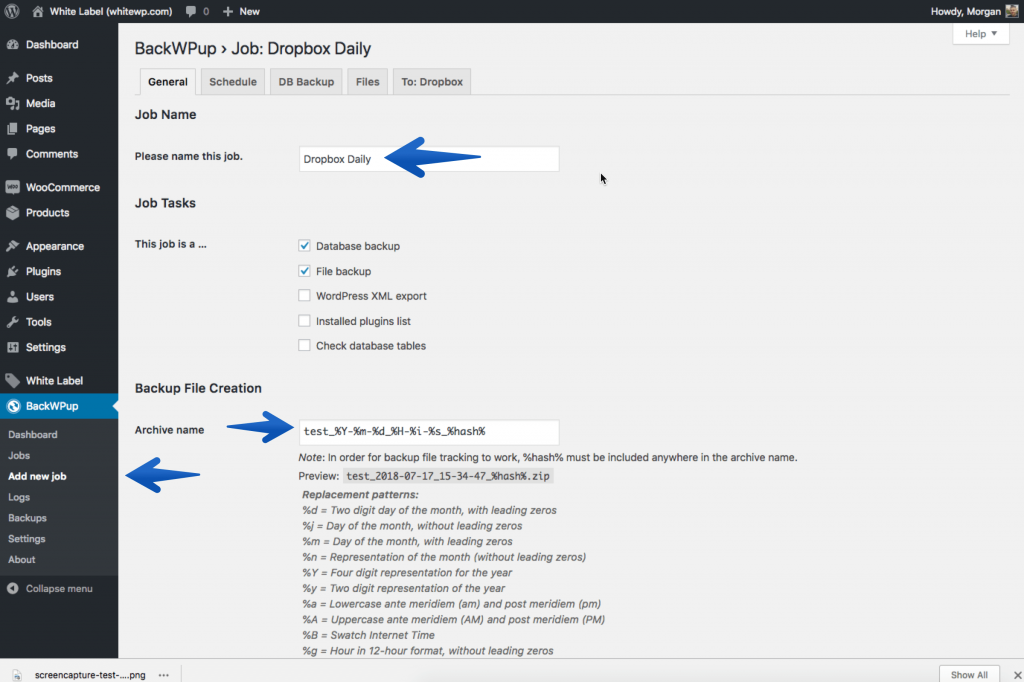The width and height of the screenshot is (1024, 682).
Task: Switch to the To: Dropbox tab
Action: [x=432, y=82]
